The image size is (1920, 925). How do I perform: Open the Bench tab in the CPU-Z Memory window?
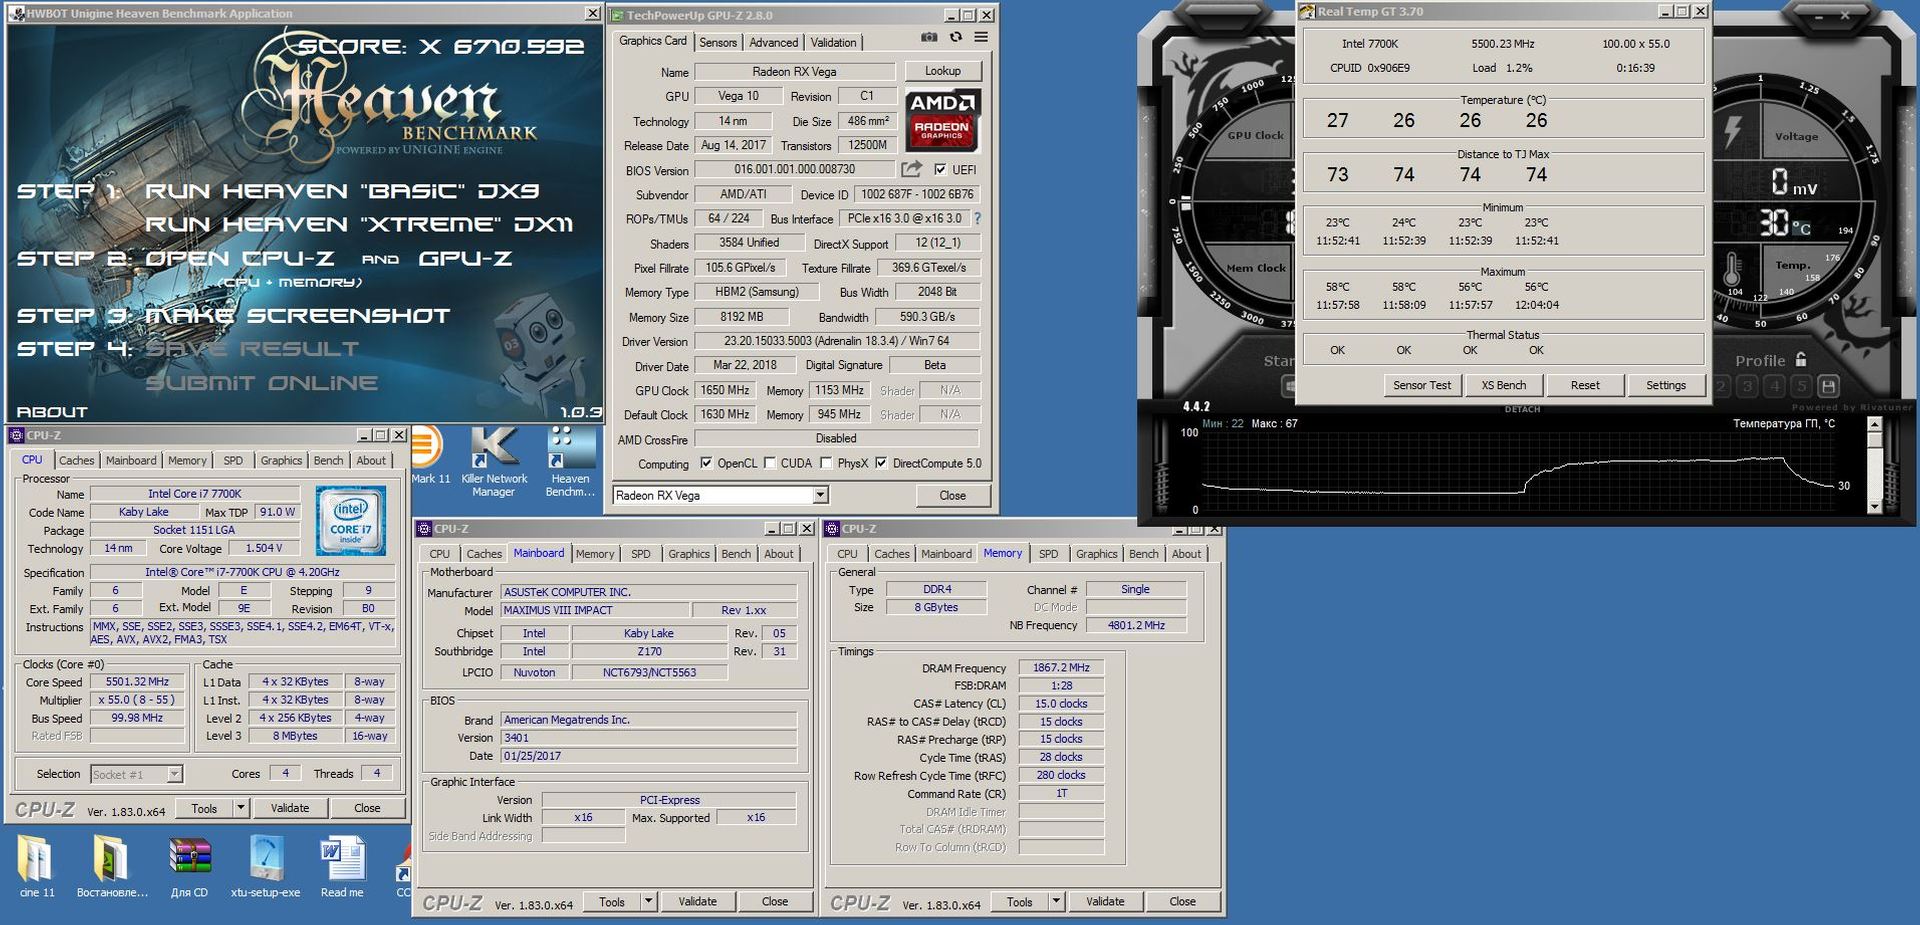click(1144, 554)
